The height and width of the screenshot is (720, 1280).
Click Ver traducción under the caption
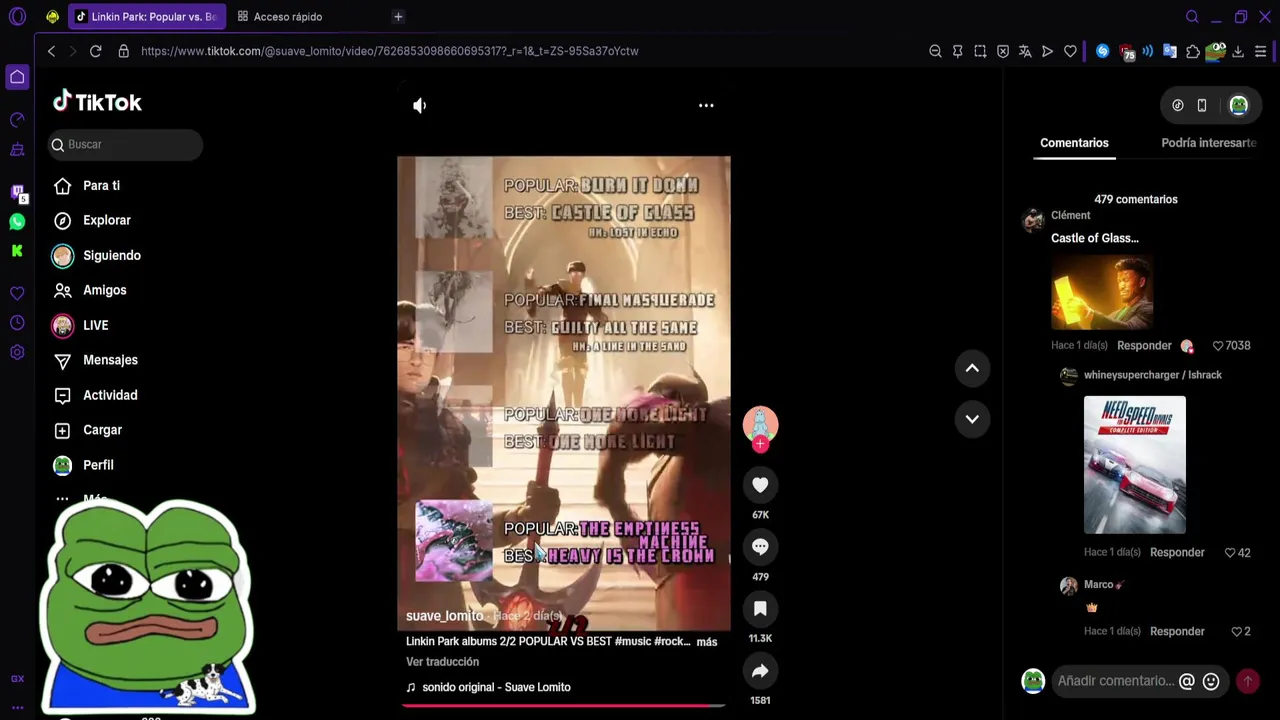(x=442, y=662)
